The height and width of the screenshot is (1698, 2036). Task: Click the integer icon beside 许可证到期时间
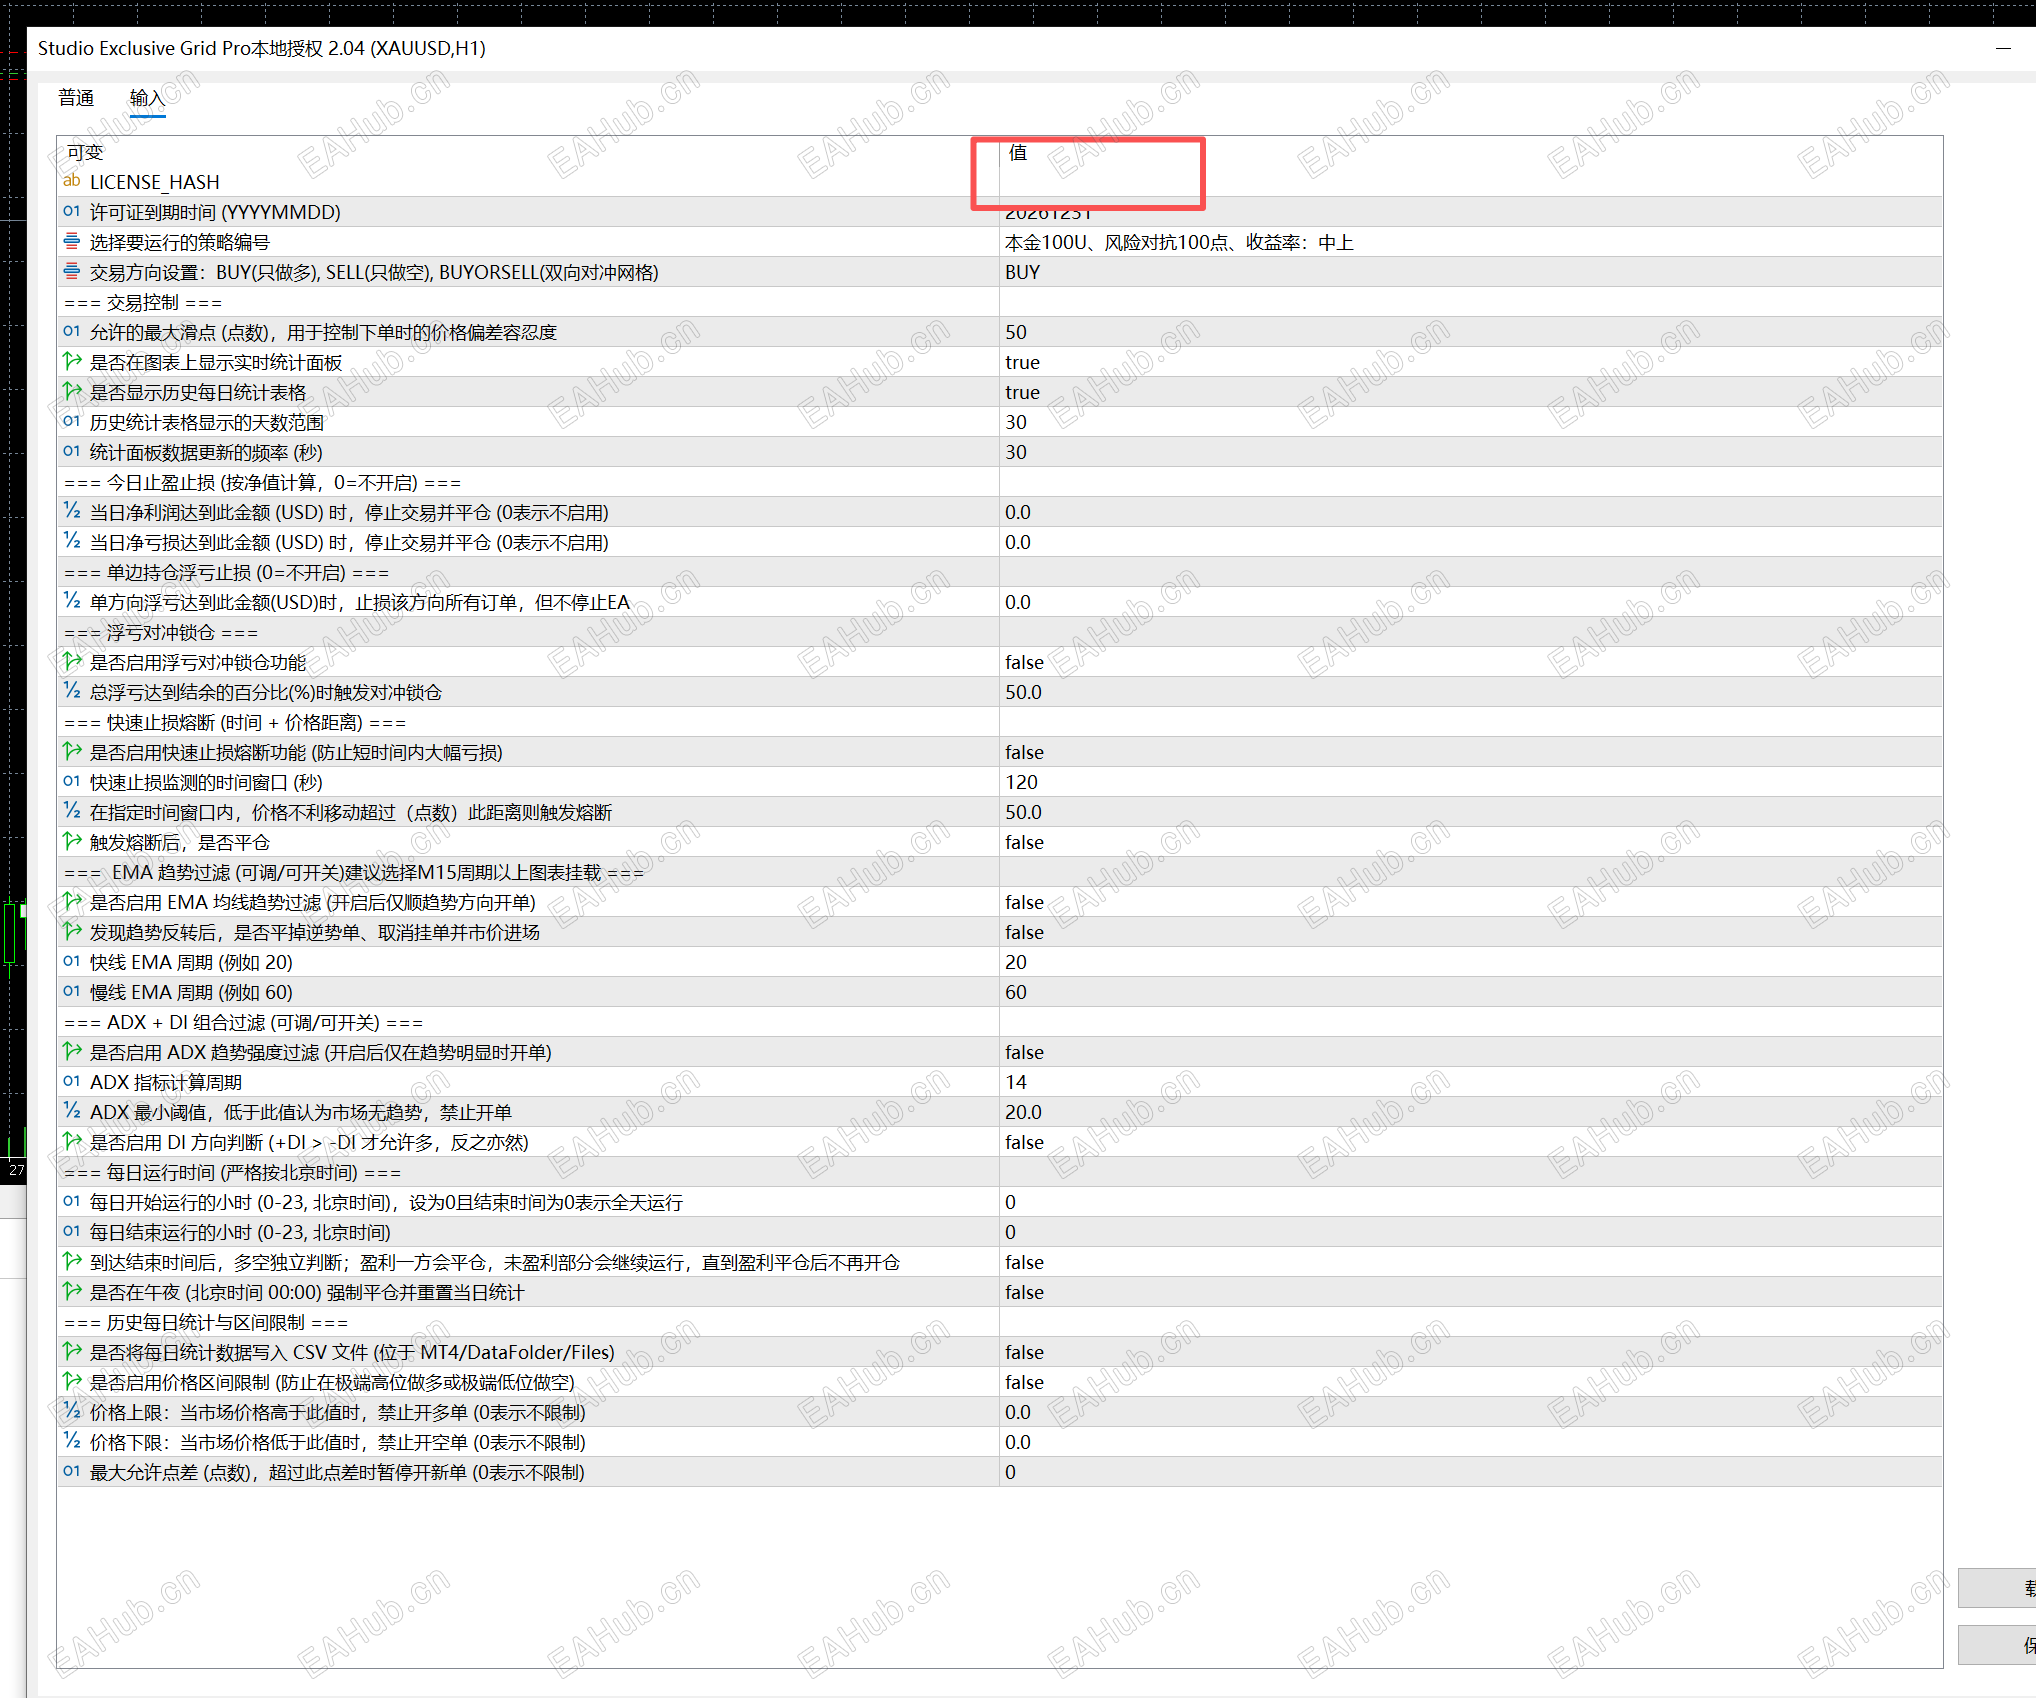point(71,211)
